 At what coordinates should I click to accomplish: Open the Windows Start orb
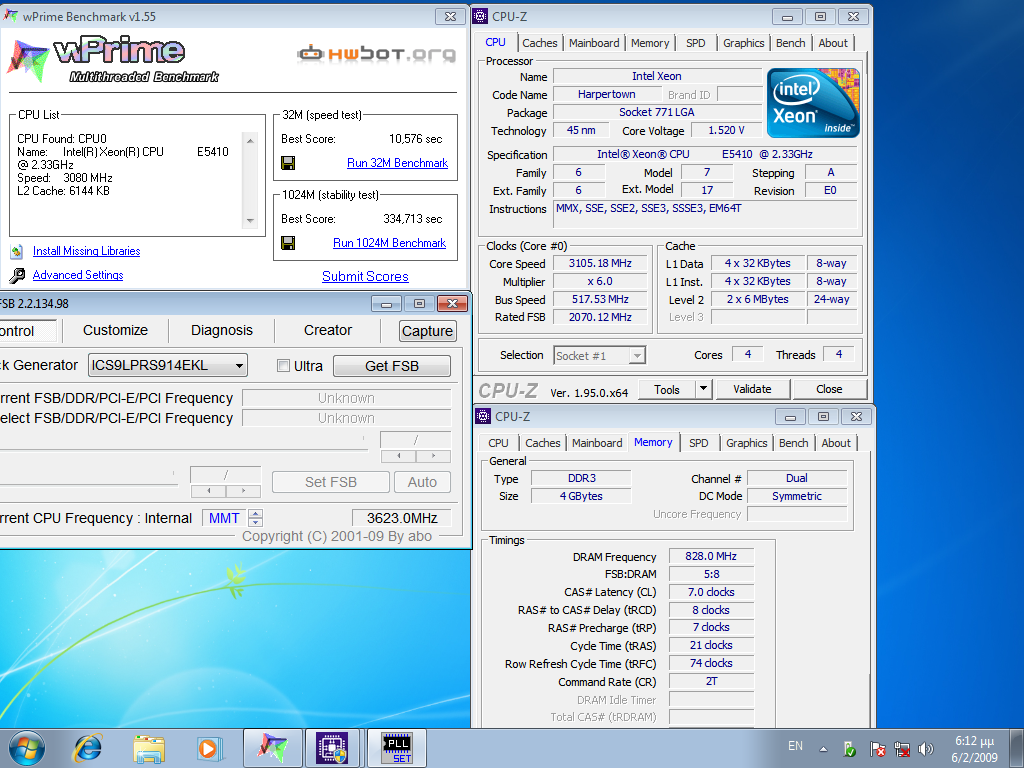click(27, 748)
